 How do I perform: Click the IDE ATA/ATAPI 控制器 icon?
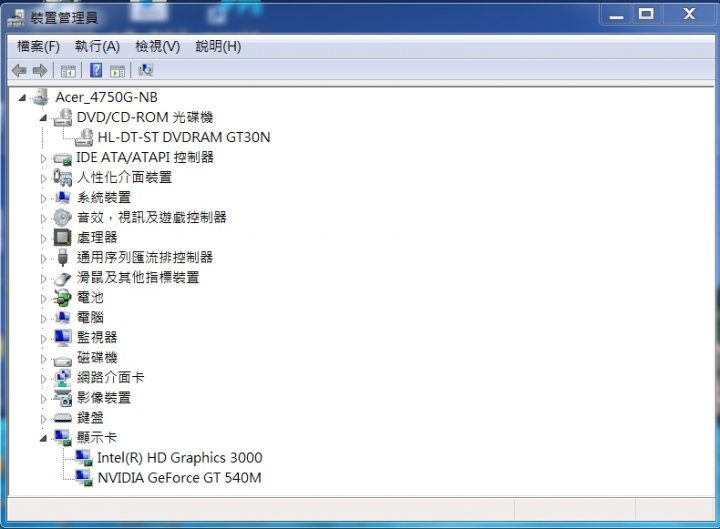[x=62, y=159]
